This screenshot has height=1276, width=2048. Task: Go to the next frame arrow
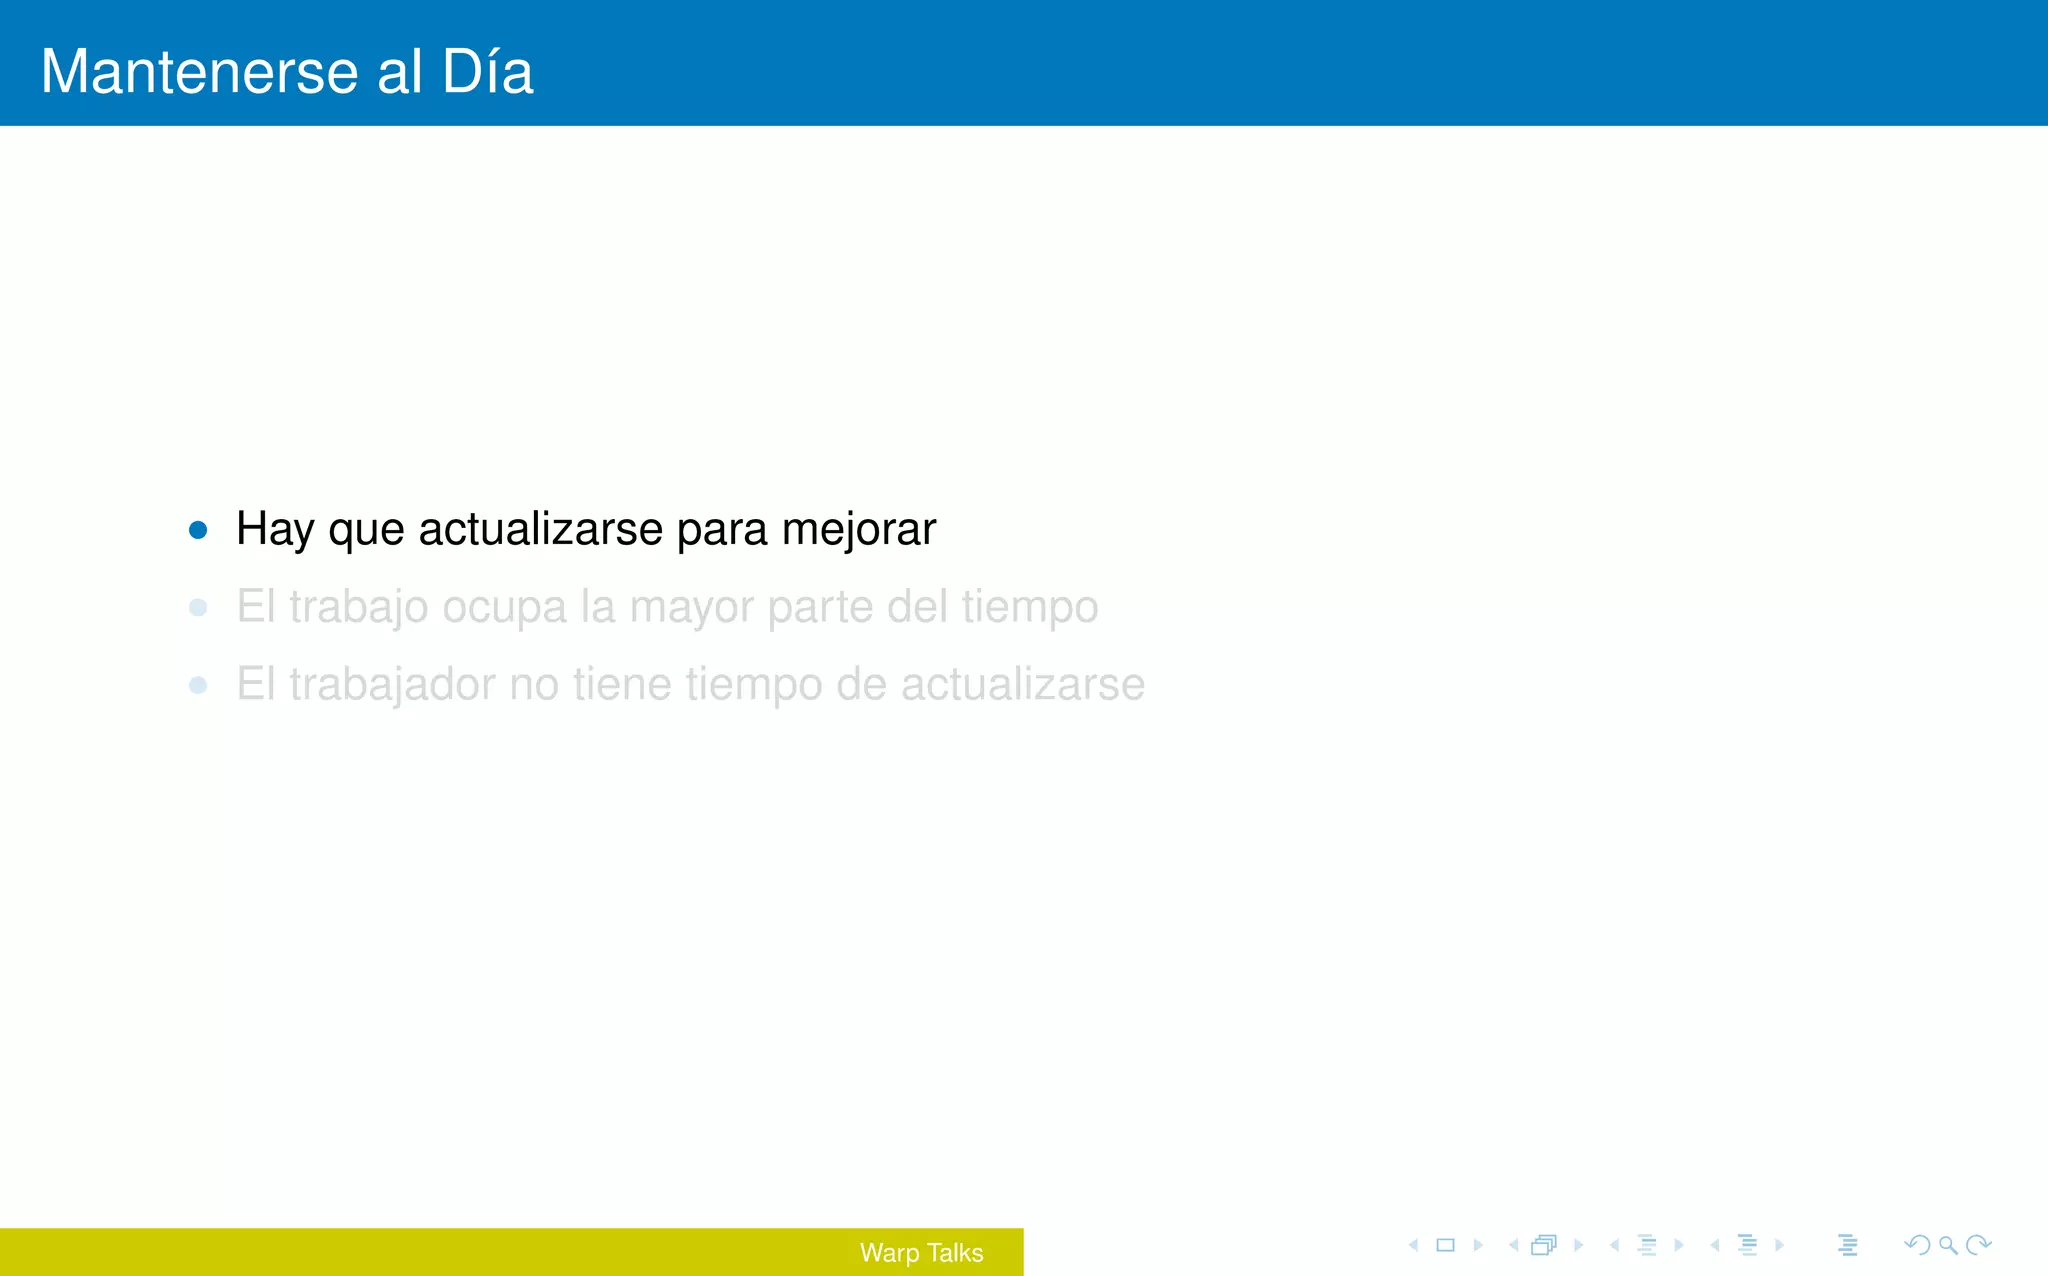1579,1245
